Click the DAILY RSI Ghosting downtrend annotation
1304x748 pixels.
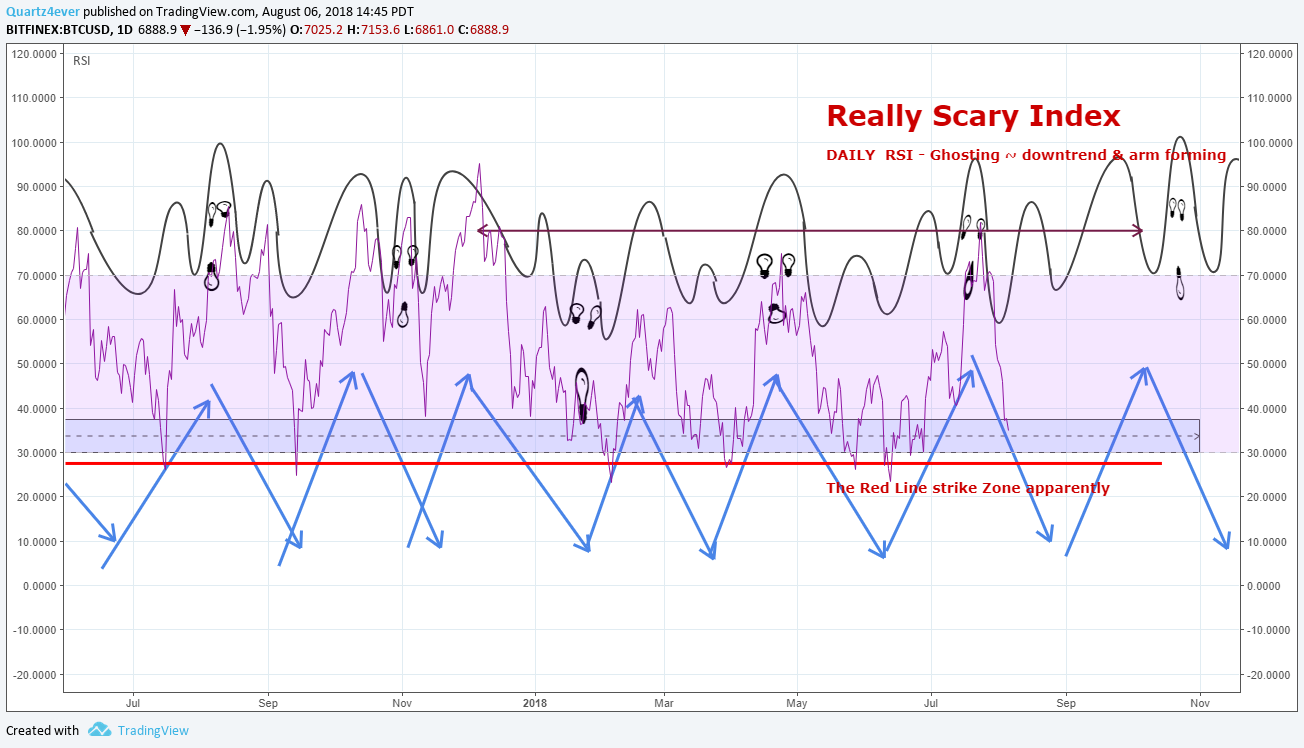pyautogui.click(x=1026, y=155)
